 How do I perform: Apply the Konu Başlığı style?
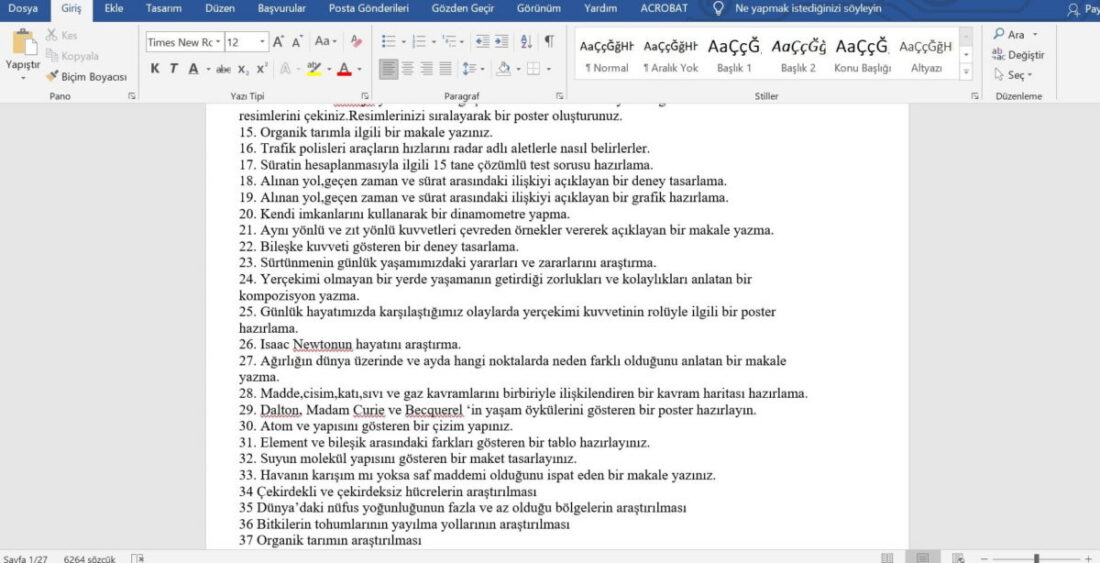(x=862, y=55)
